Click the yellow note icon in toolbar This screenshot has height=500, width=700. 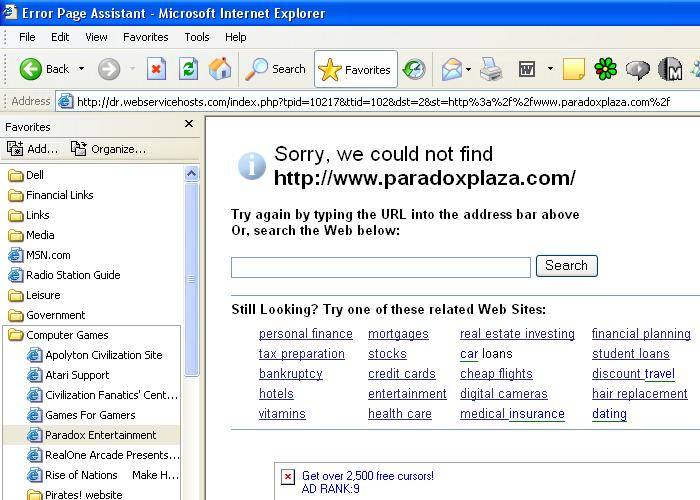573,69
